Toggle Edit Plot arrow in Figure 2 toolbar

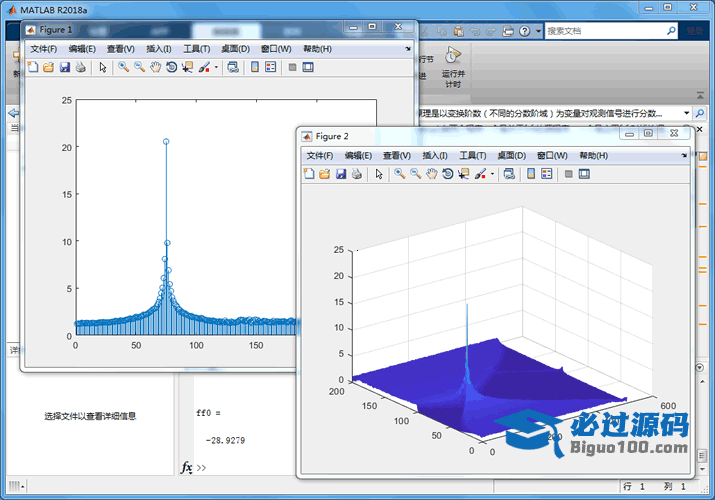378,174
